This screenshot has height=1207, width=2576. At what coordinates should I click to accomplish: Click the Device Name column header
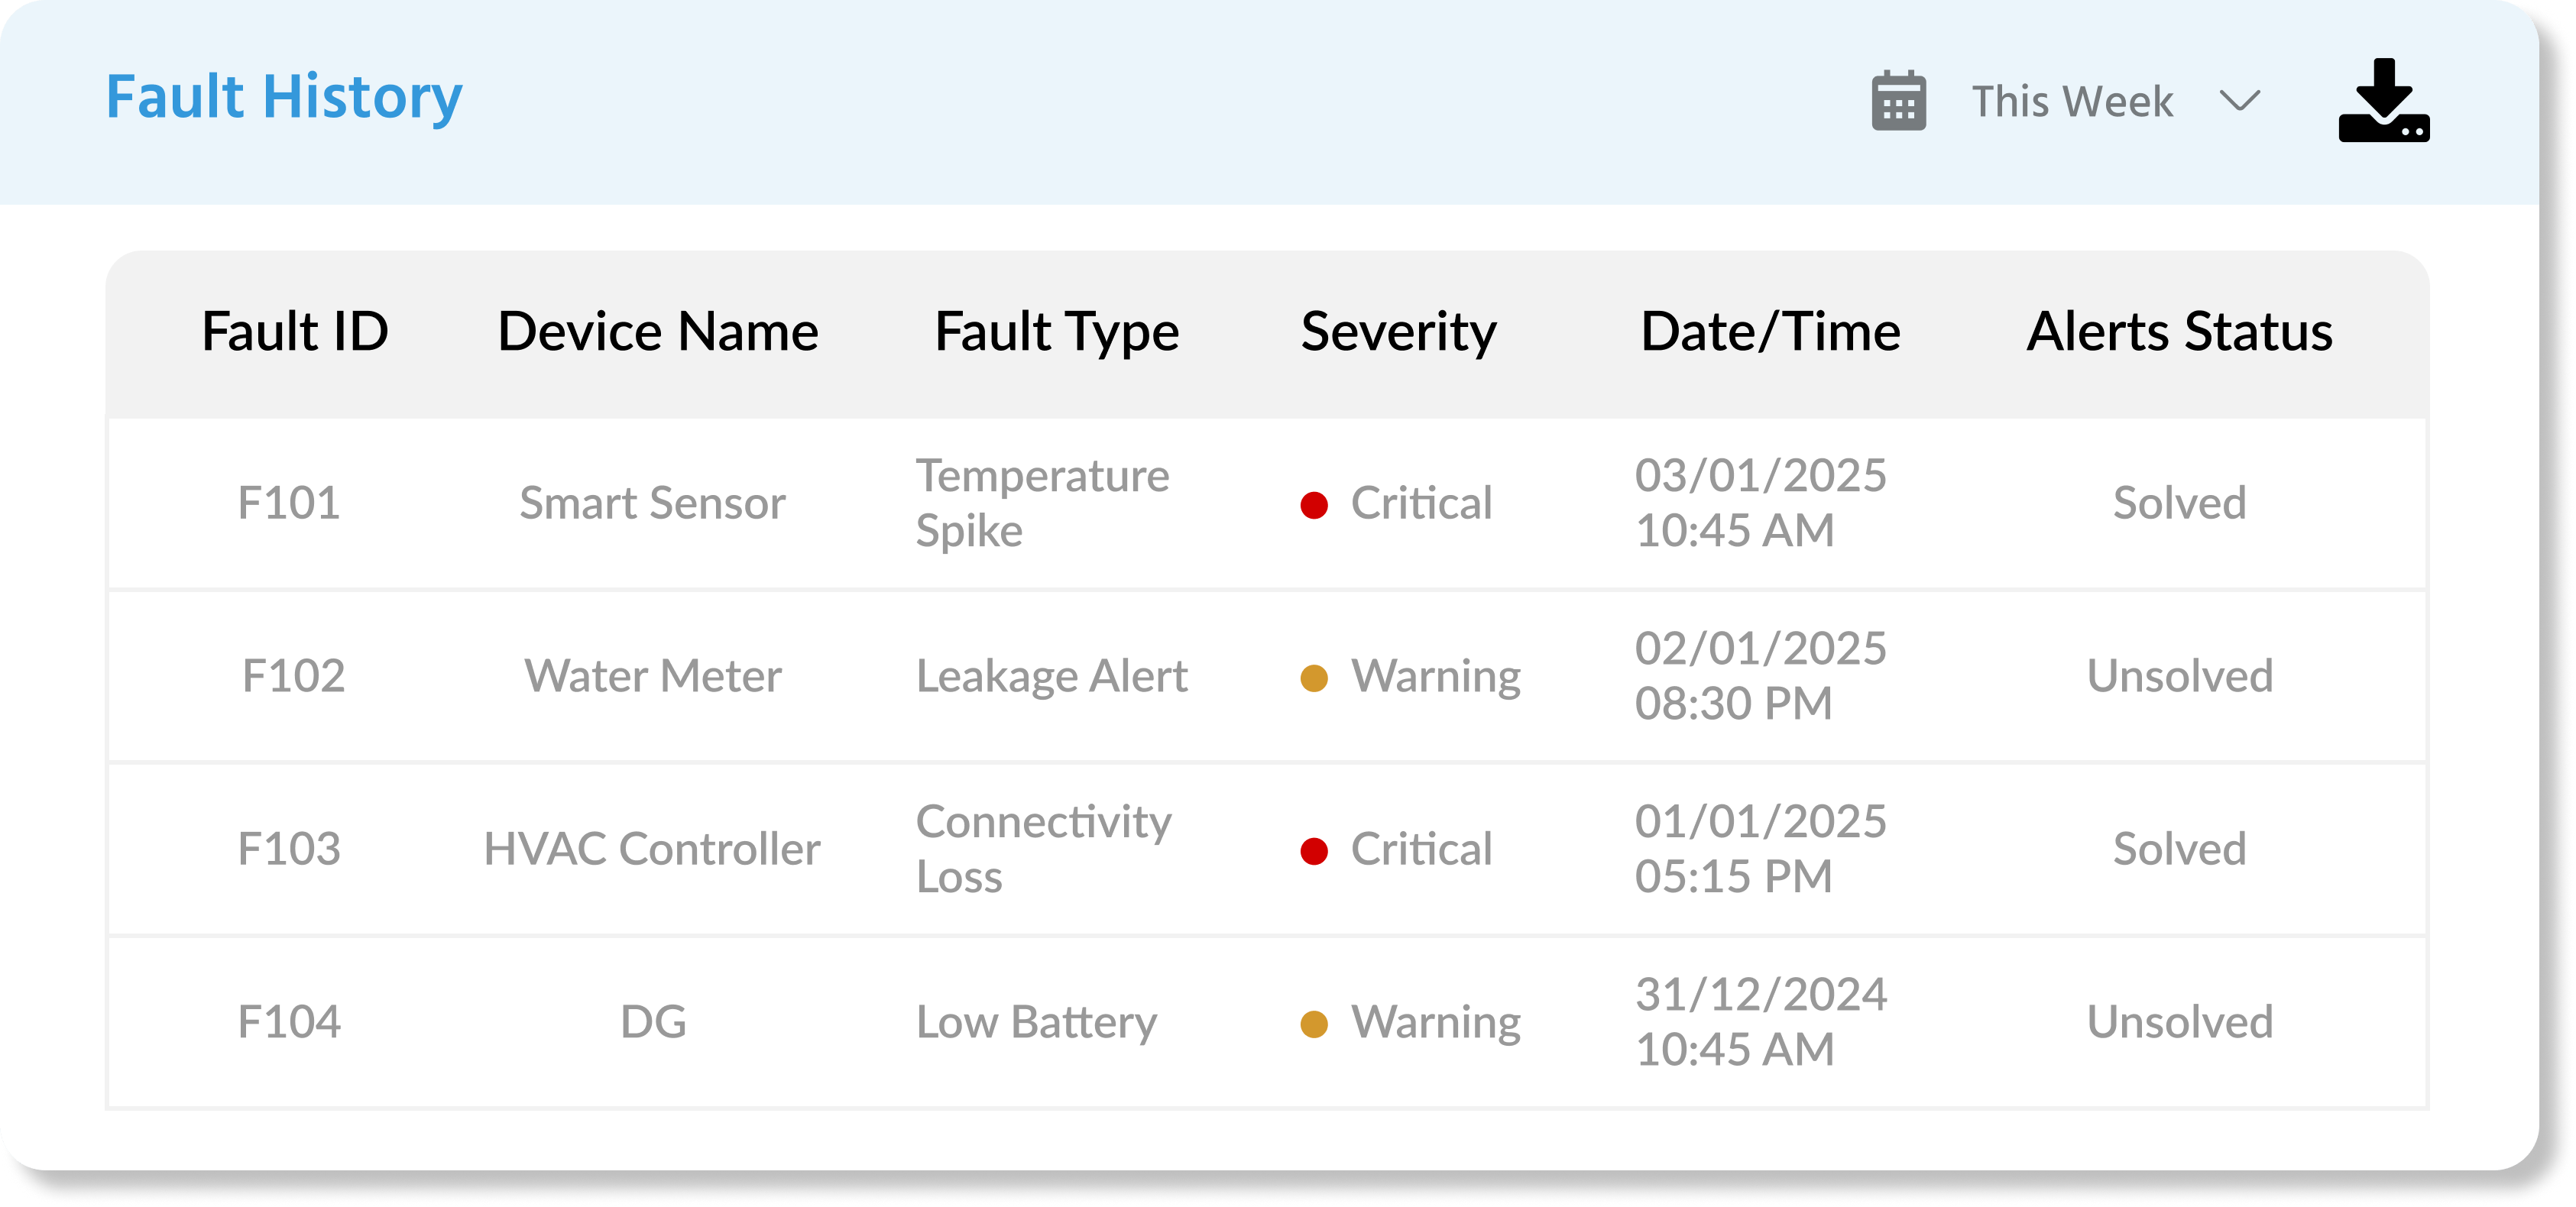coord(658,332)
